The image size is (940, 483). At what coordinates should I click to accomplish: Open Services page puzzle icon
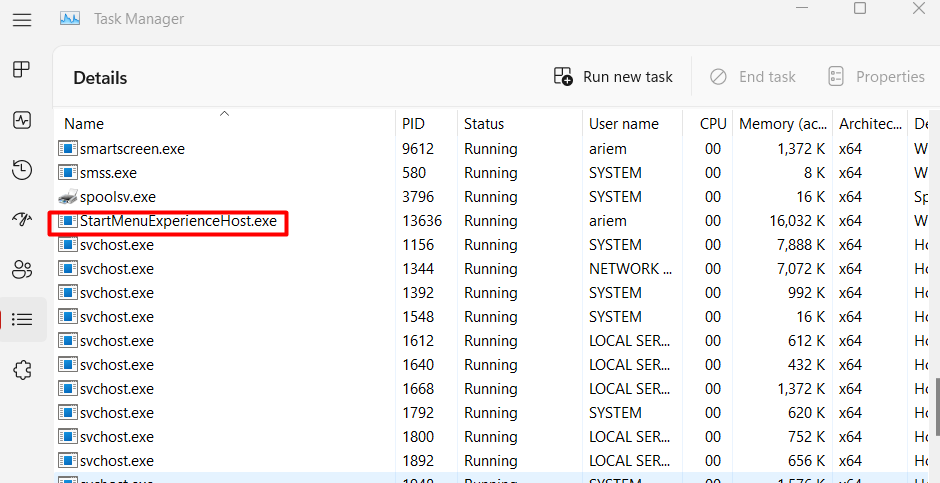22,370
